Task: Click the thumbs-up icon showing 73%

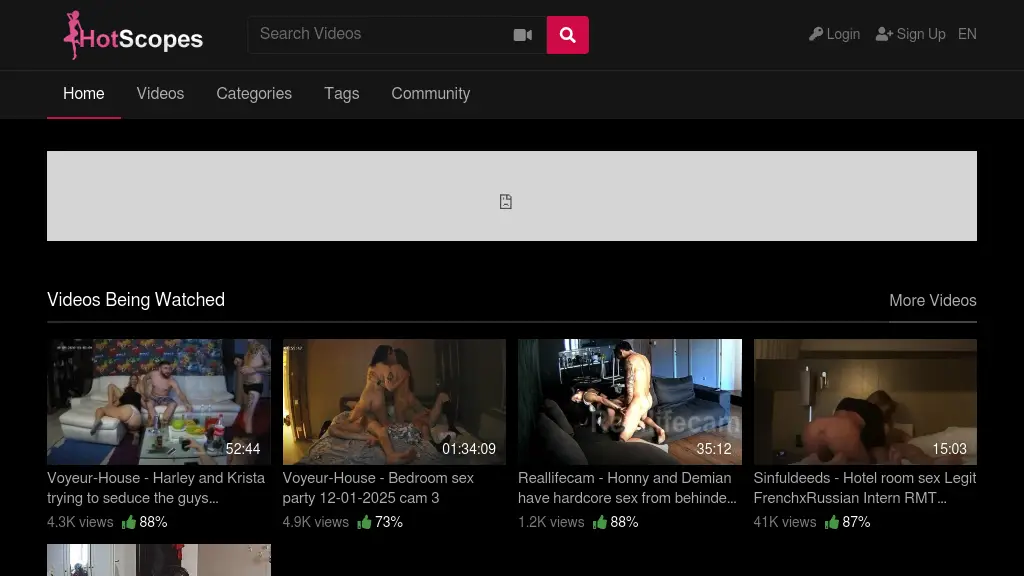Action: [364, 522]
